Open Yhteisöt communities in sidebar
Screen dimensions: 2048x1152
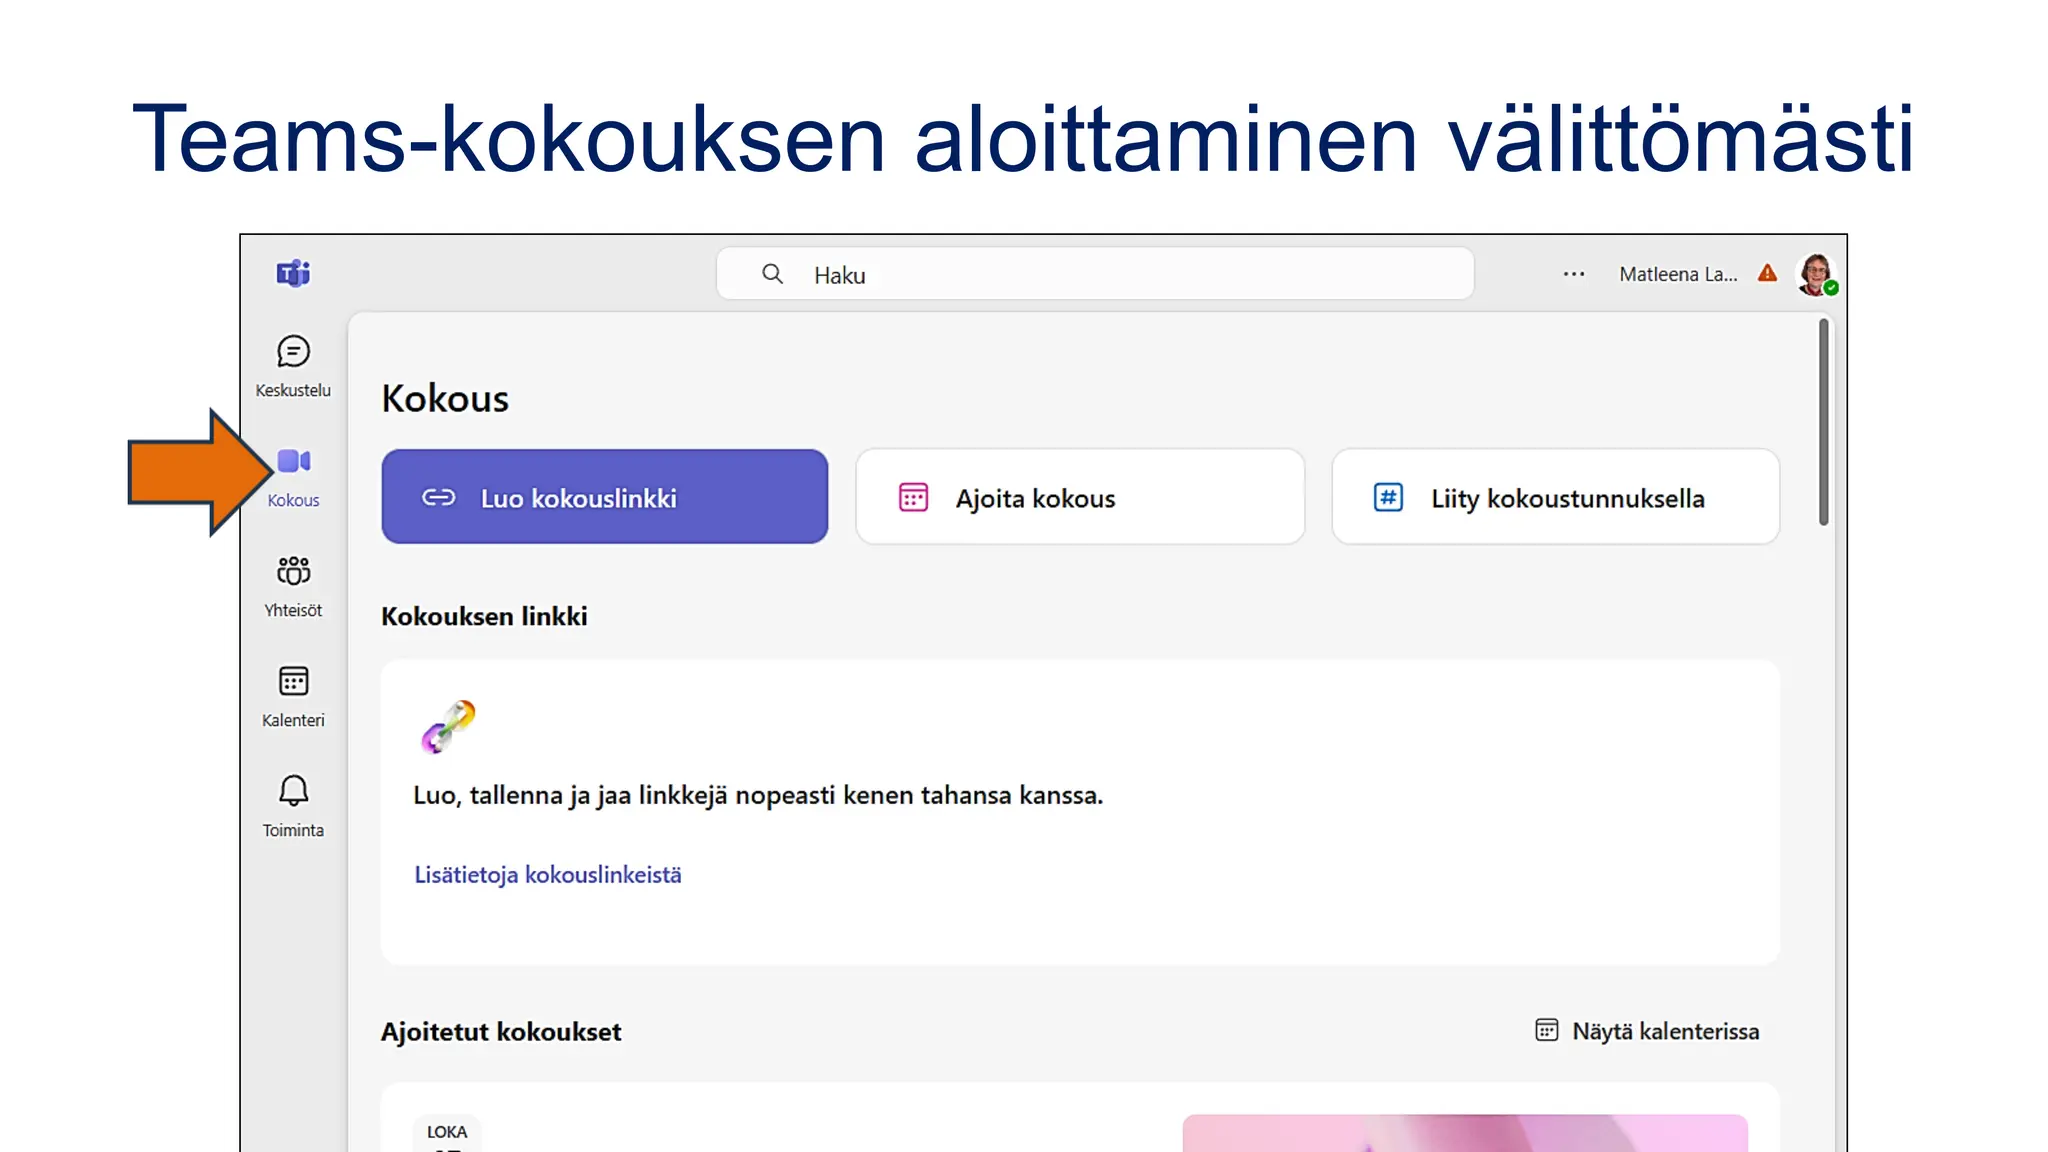(293, 586)
